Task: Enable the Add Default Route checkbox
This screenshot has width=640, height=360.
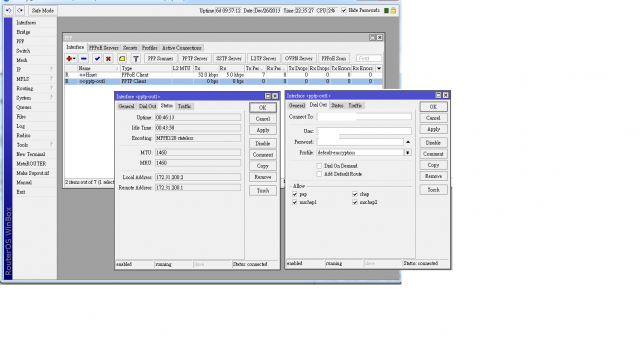Action: click(x=319, y=174)
